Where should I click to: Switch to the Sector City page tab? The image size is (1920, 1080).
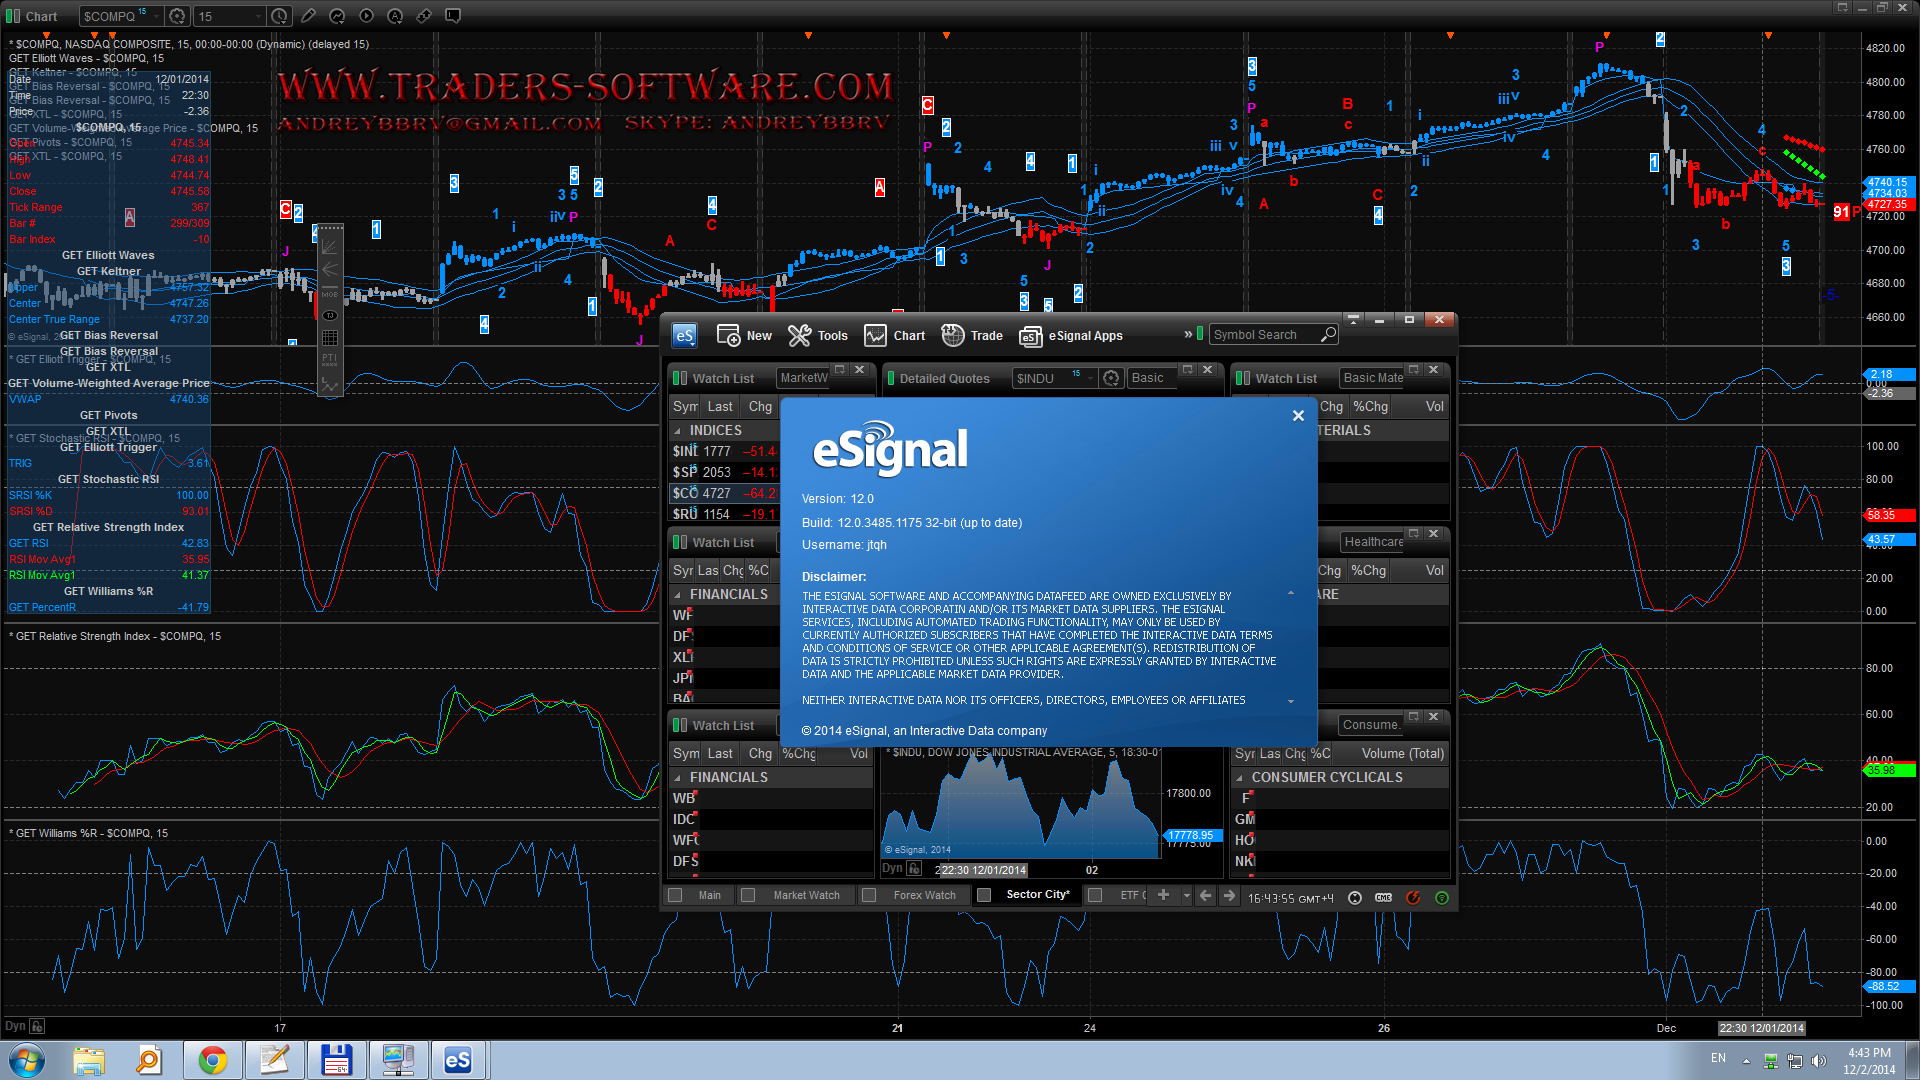pyautogui.click(x=1037, y=894)
